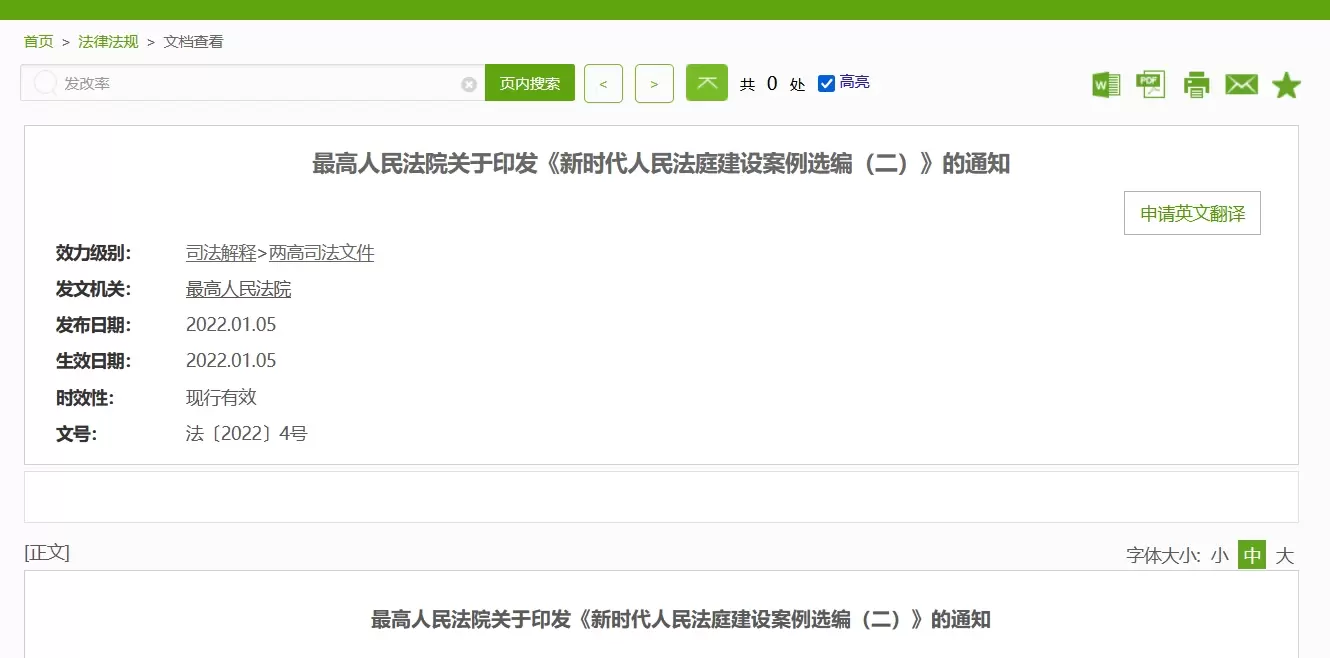The image size is (1330, 658).
Task: Click 申请英文翻译 button
Action: click(x=1192, y=213)
